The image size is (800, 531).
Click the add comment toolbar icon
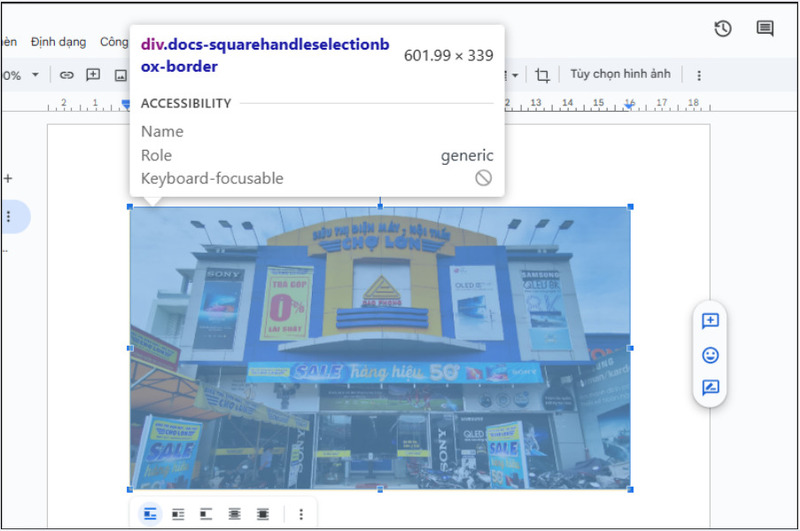(93, 75)
